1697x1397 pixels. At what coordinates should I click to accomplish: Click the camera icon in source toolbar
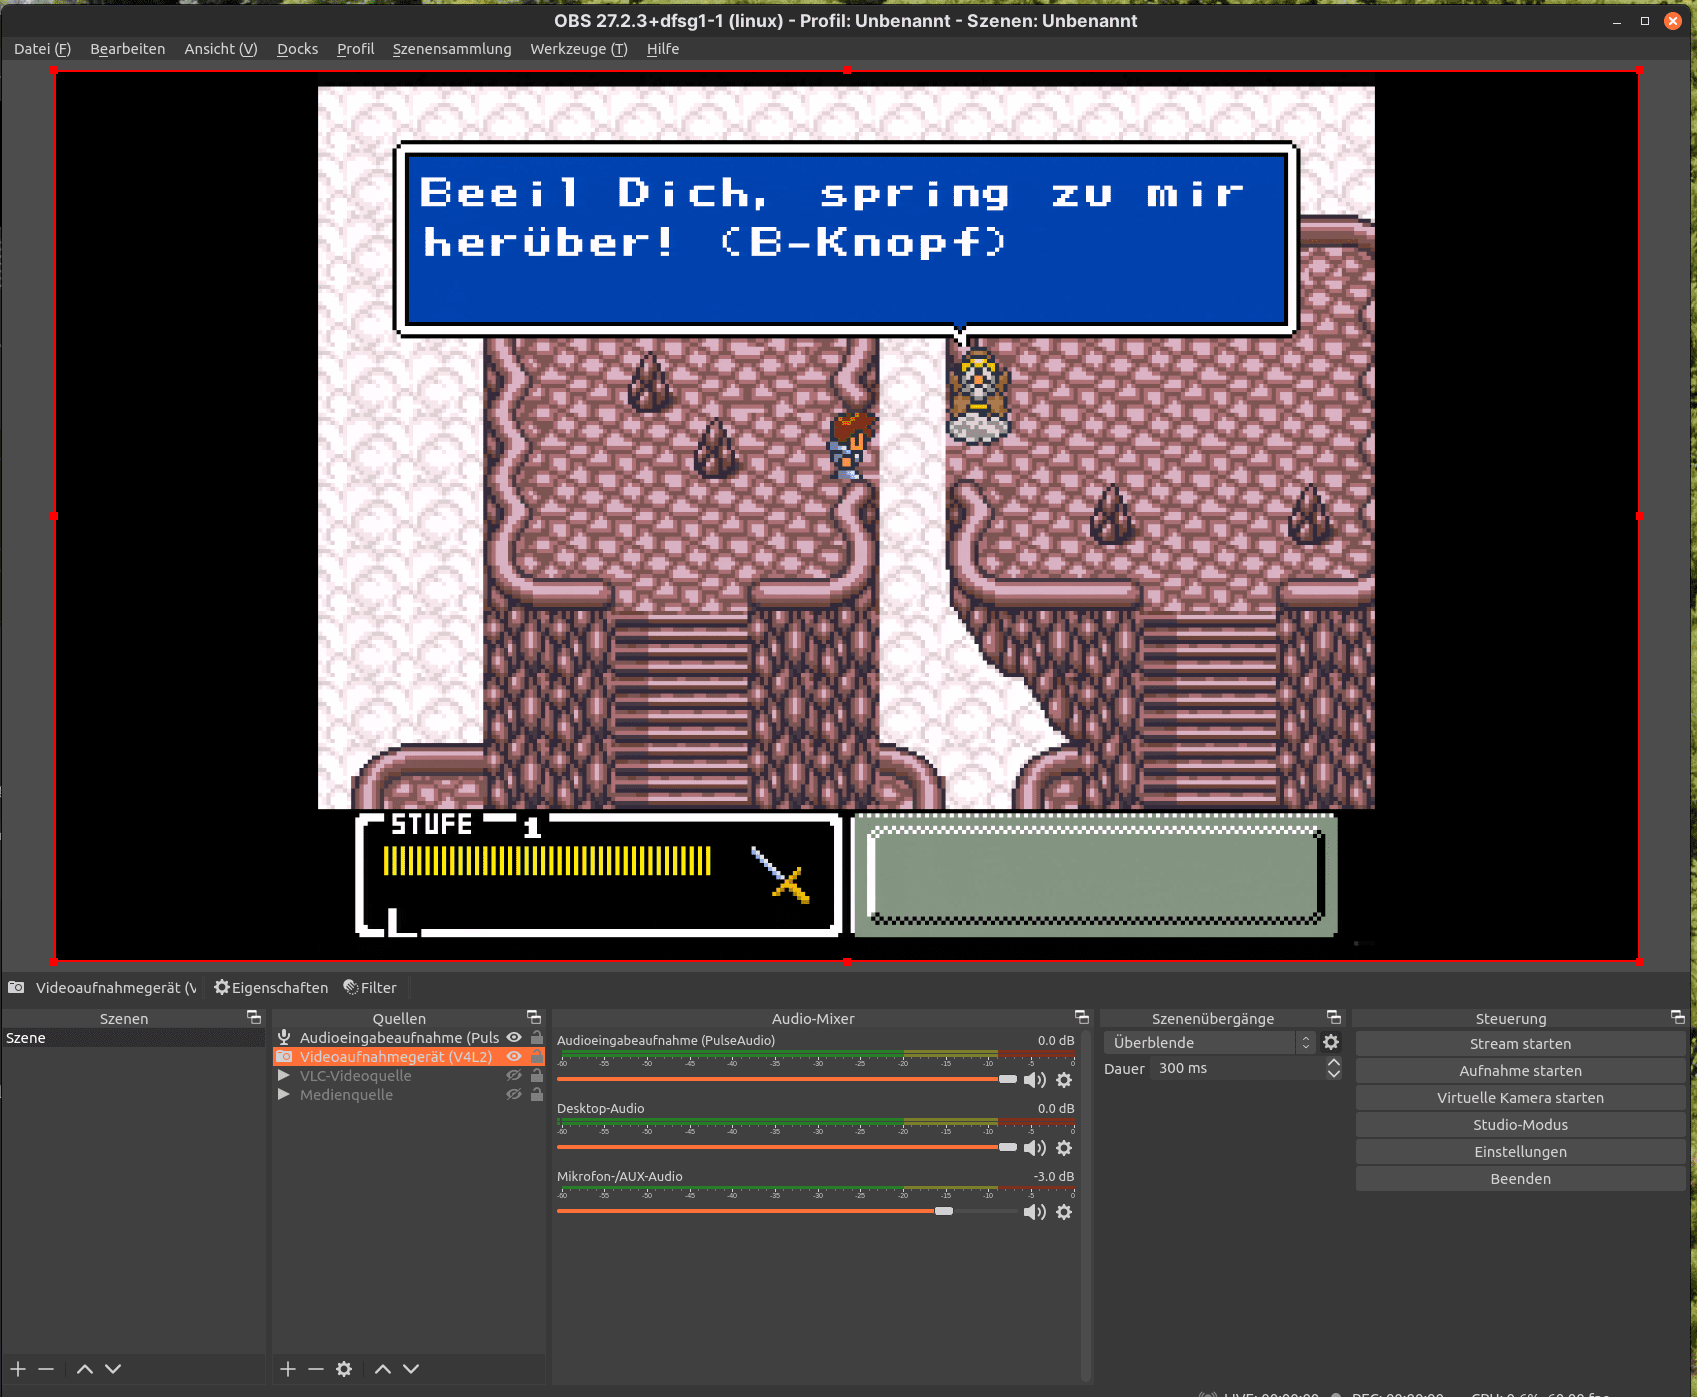click(16, 988)
